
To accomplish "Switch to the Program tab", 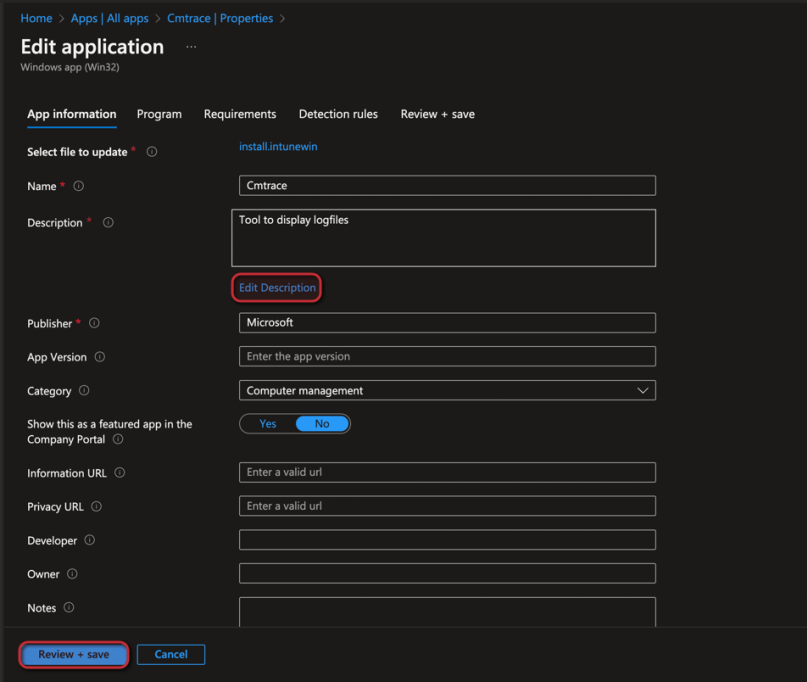I will click(x=159, y=114).
